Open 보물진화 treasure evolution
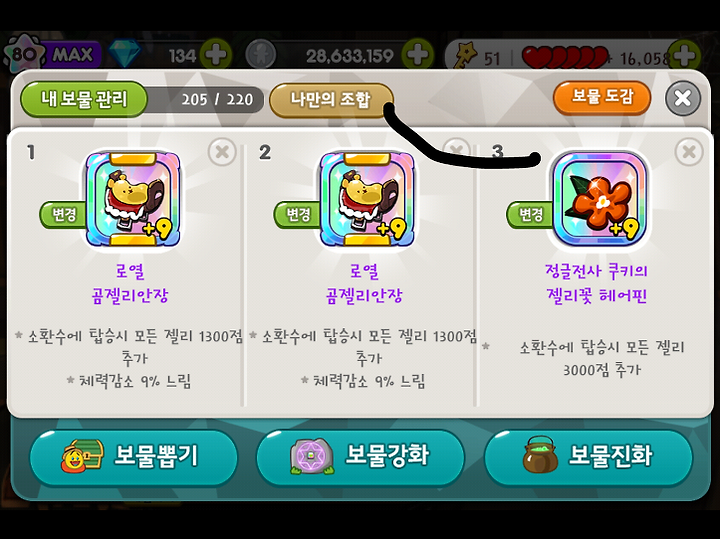Viewport: 720px width, 539px height. coord(588,456)
